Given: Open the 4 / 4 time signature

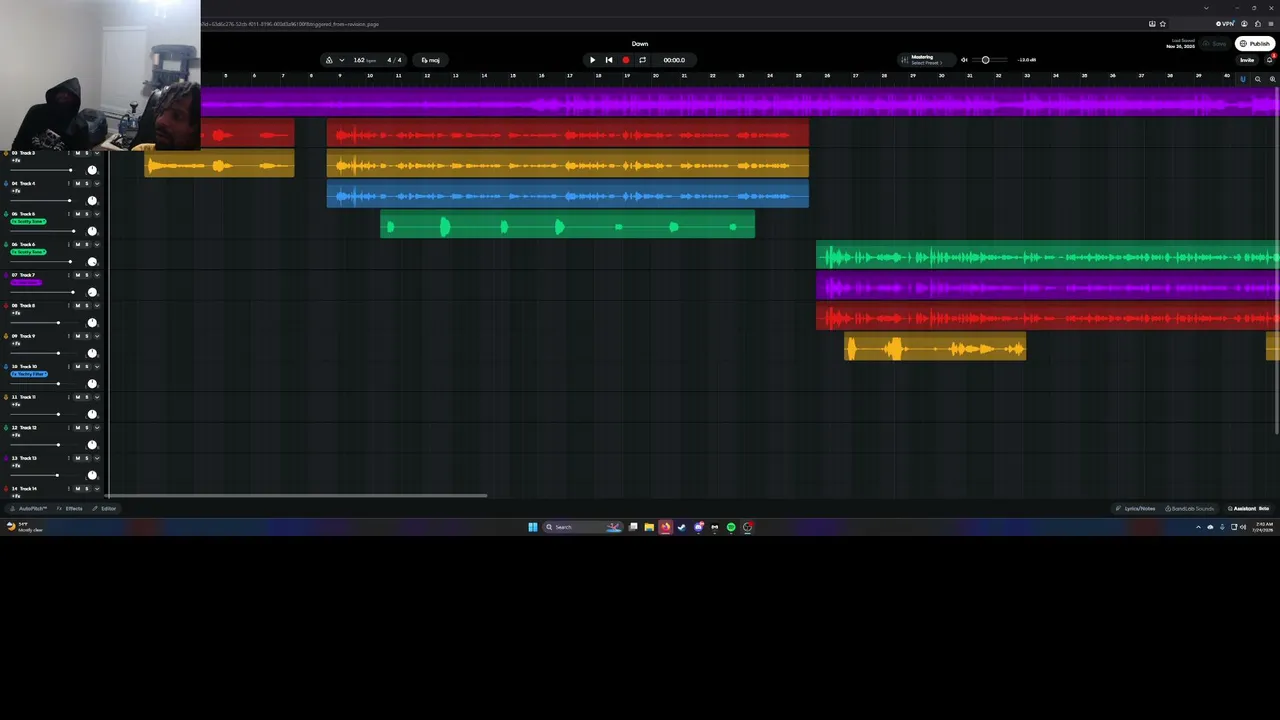Looking at the screenshot, I should 394,60.
